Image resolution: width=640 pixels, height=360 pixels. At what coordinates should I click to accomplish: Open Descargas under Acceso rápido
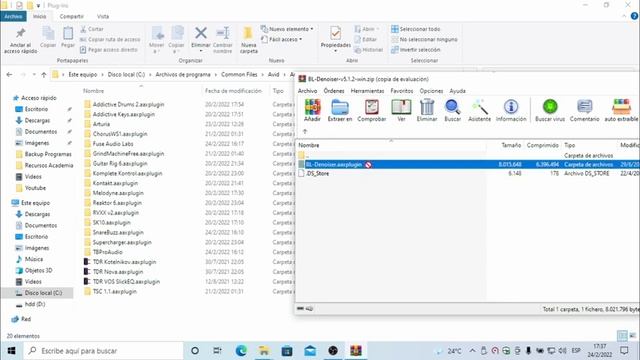tap(37, 120)
